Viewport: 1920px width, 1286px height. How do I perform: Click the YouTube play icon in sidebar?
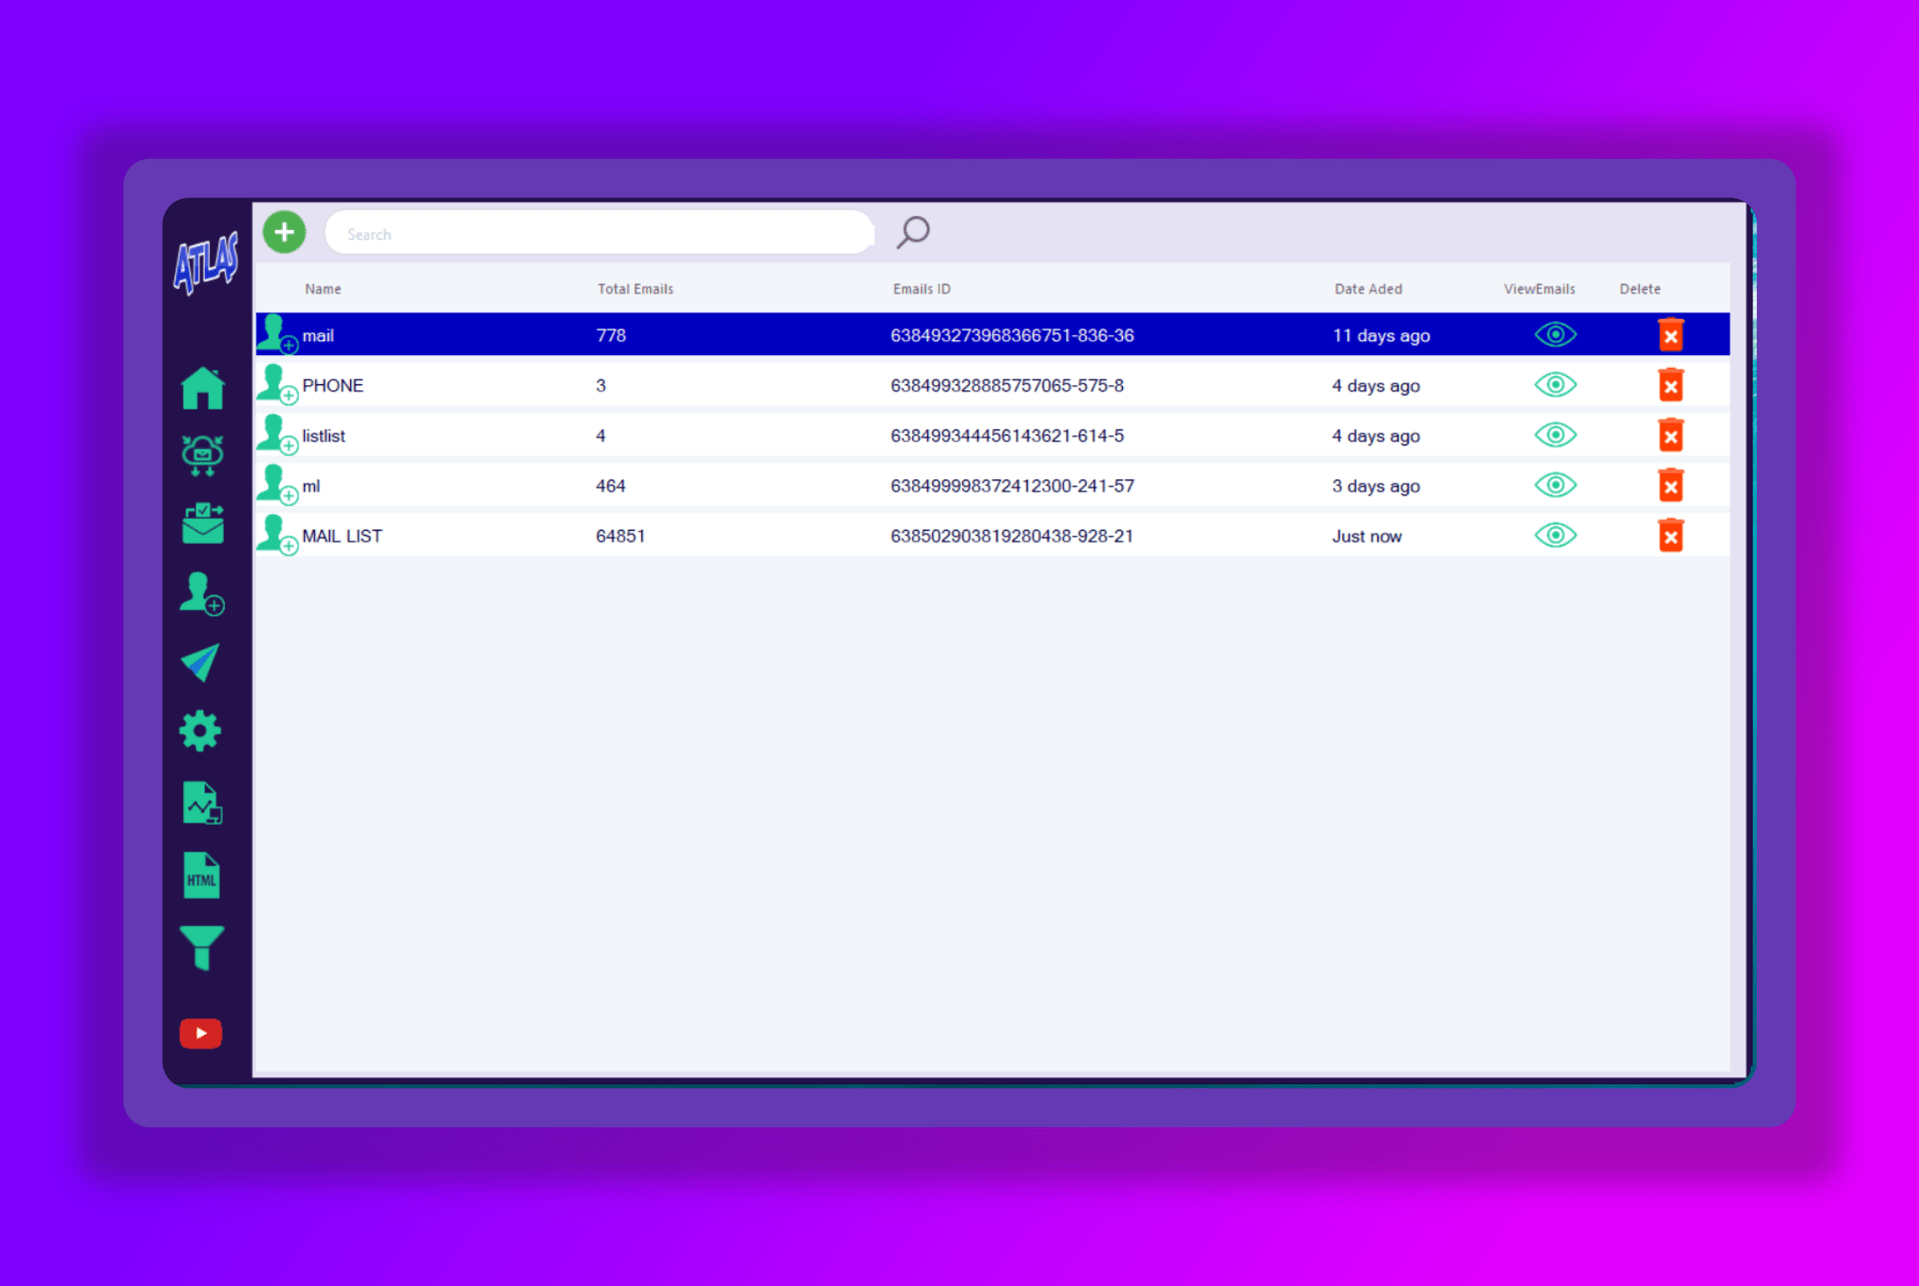(x=201, y=1033)
